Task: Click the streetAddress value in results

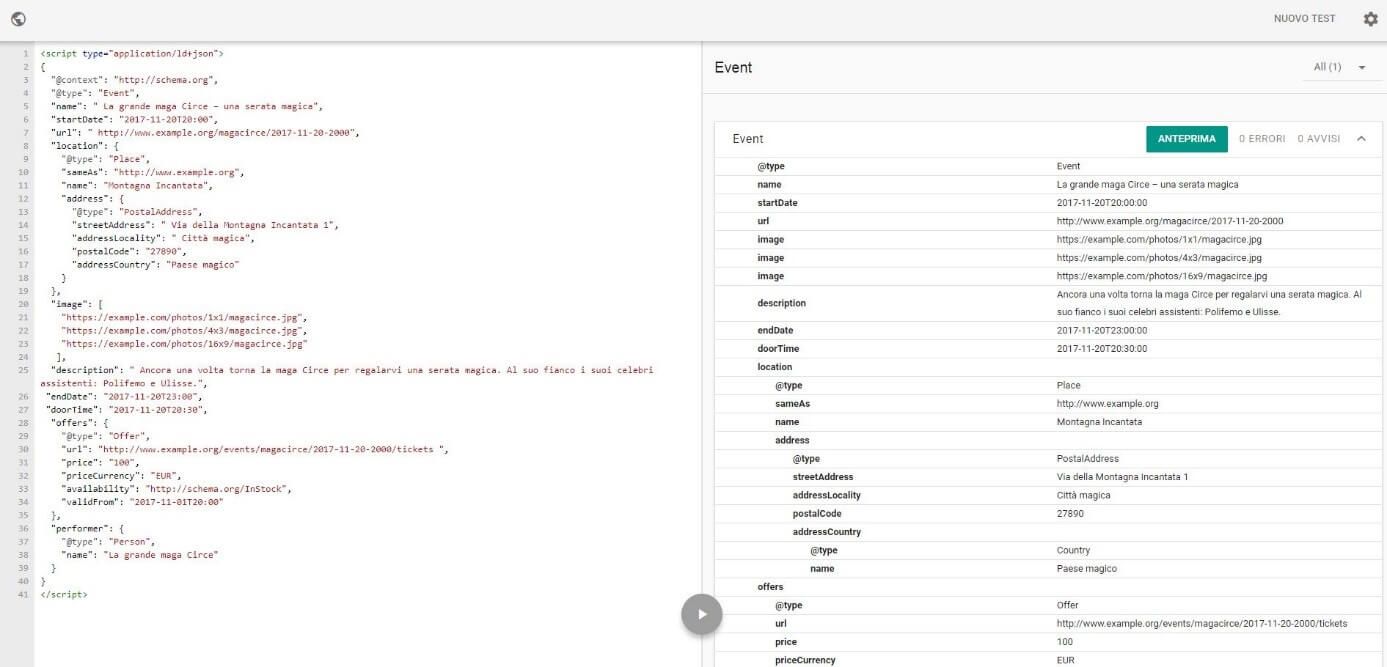Action: 1122,477
